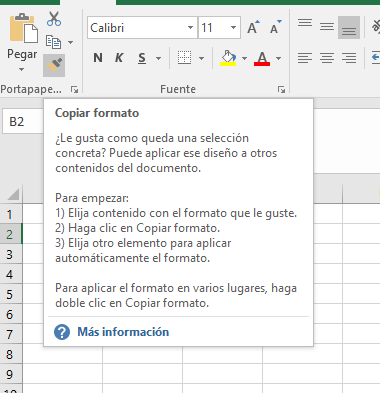Select row header 9
Image resolution: width=380 pixels, height=393 pixels.
(11, 374)
